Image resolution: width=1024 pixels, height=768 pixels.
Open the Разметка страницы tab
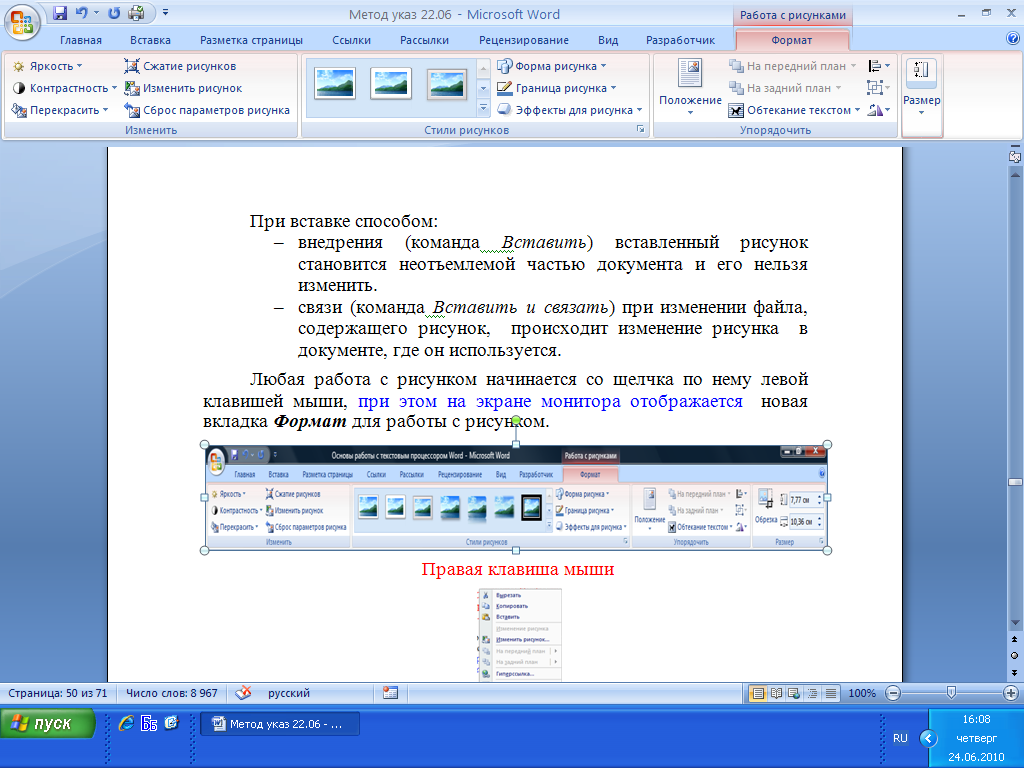click(251, 40)
